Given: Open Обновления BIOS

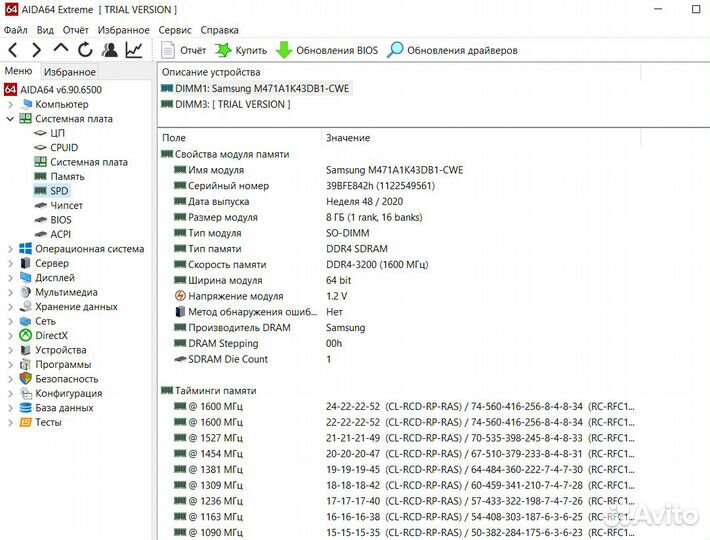Looking at the screenshot, I should [327, 50].
